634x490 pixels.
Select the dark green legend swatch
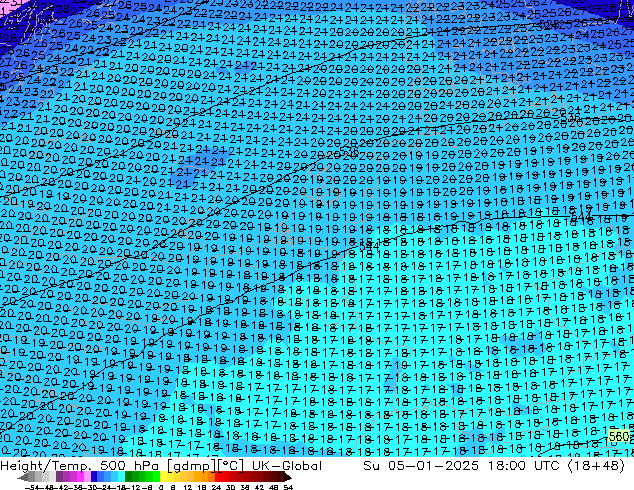(129, 476)
